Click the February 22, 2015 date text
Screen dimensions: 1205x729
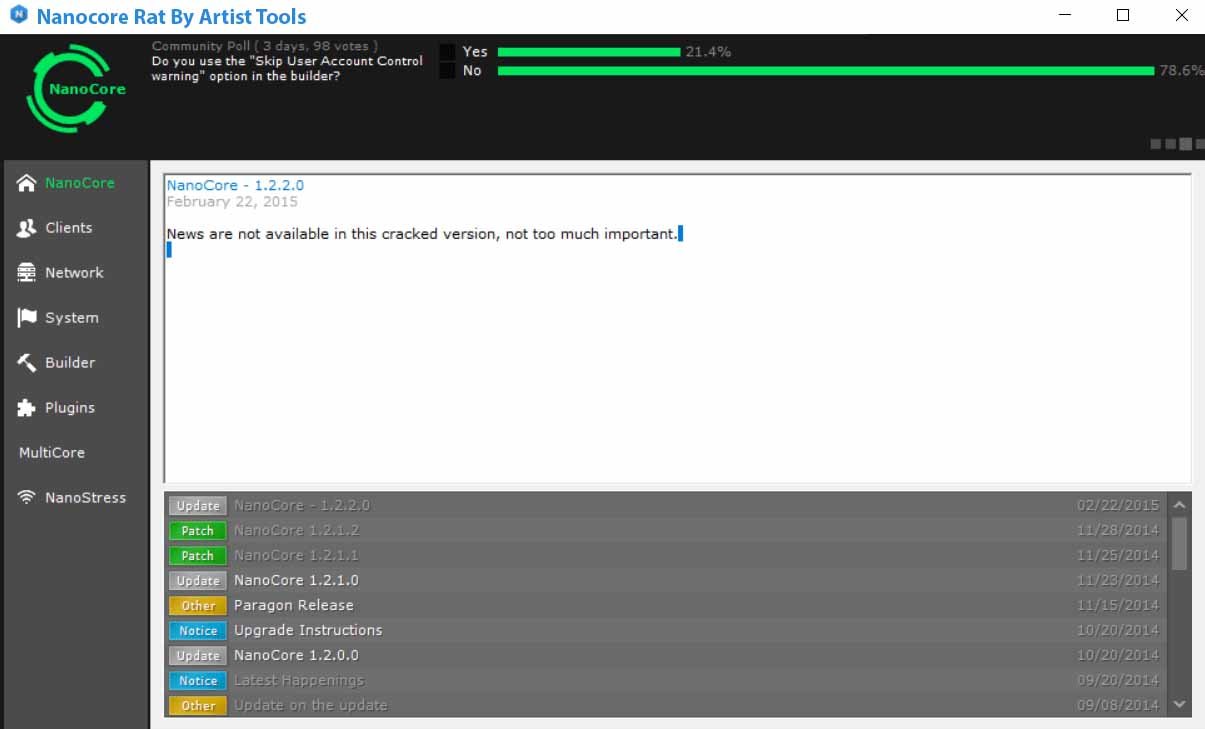232,202
